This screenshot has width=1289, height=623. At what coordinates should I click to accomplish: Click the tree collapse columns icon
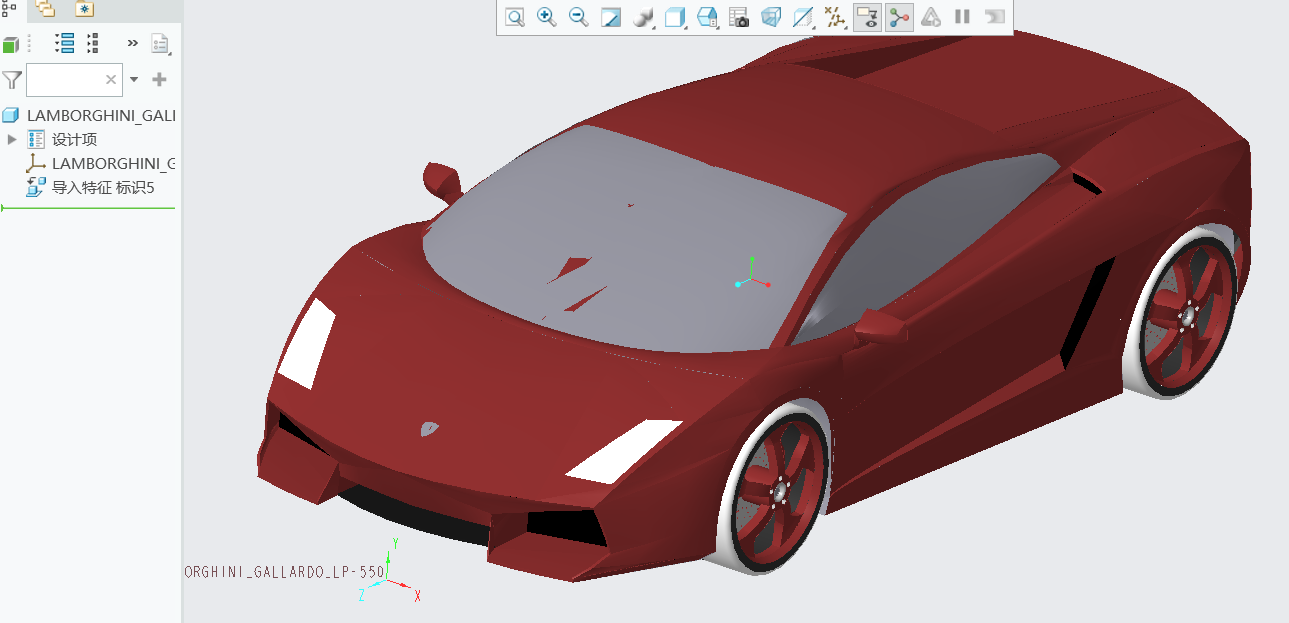pos(93,43)
